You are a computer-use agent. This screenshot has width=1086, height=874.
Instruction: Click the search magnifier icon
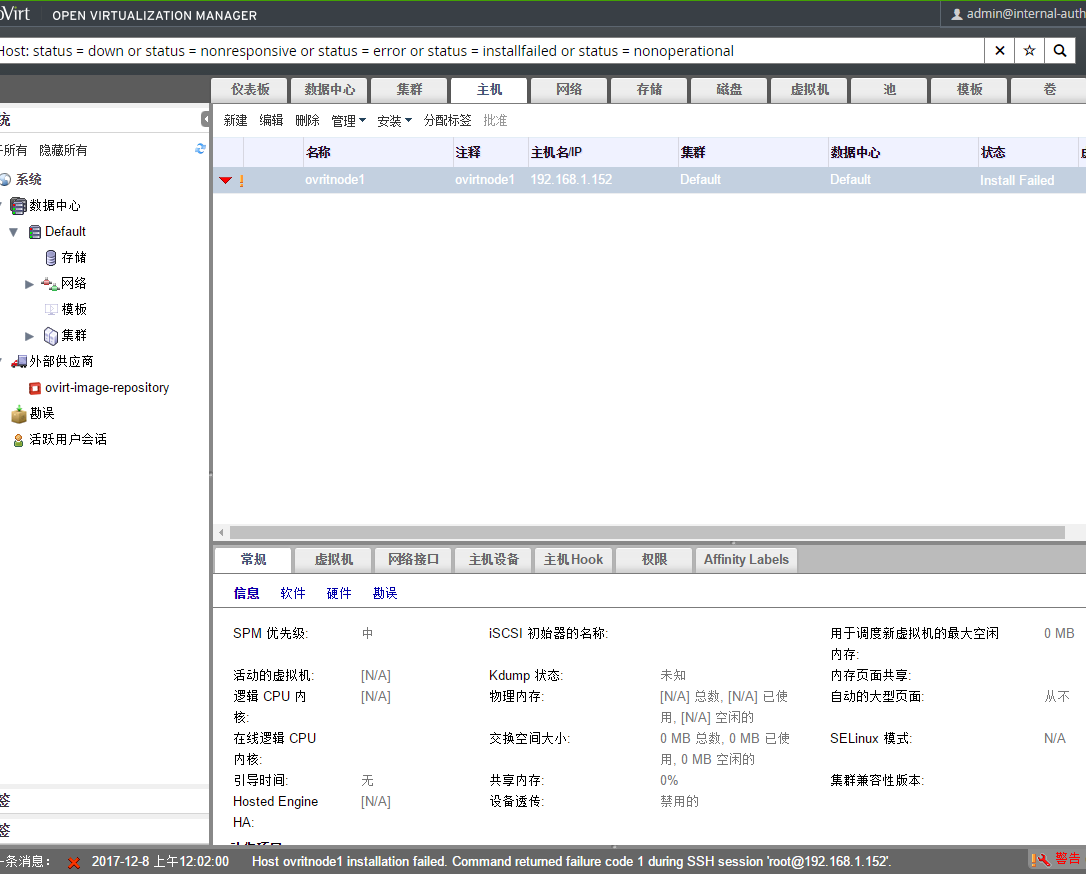1060,51
